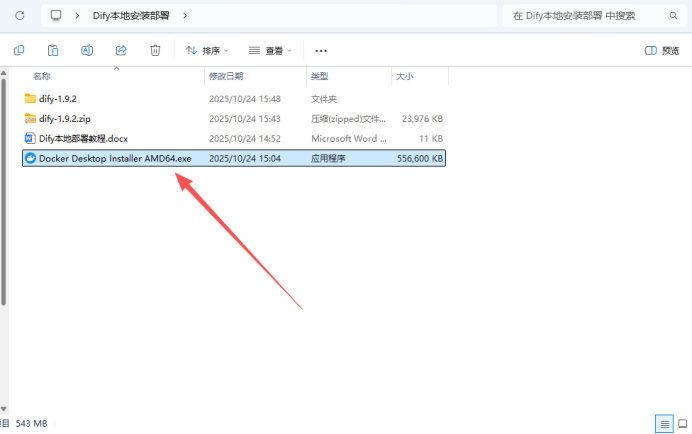Click the 11 KB size cell
Screen dimensions: 692x434
(431, 139)
